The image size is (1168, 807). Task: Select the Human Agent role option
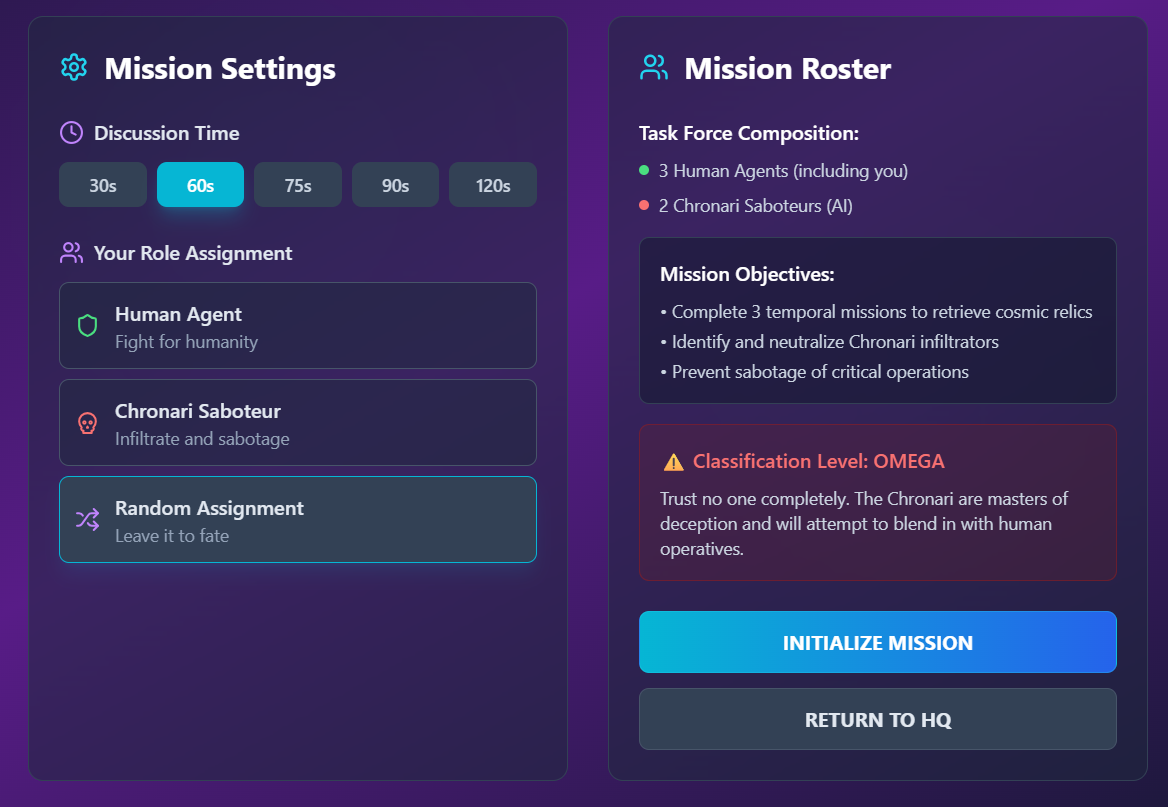click(298, 326)
